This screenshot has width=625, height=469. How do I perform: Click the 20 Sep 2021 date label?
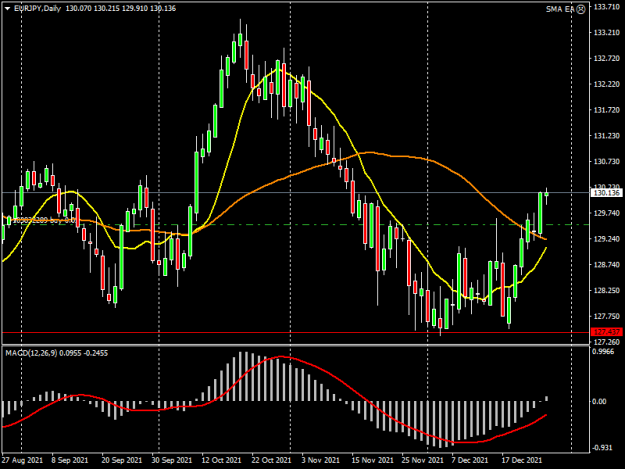122,460
